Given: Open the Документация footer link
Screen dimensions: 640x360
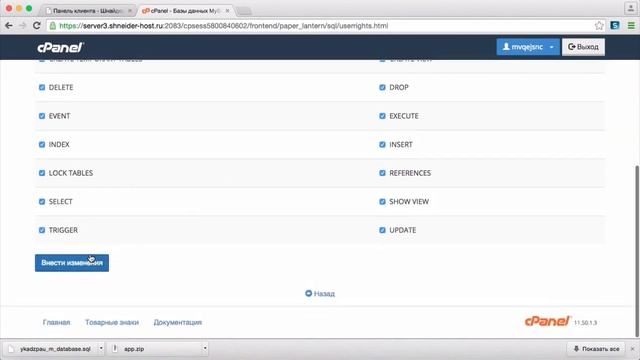Looking at the screenshot, I should click(178, 322).
